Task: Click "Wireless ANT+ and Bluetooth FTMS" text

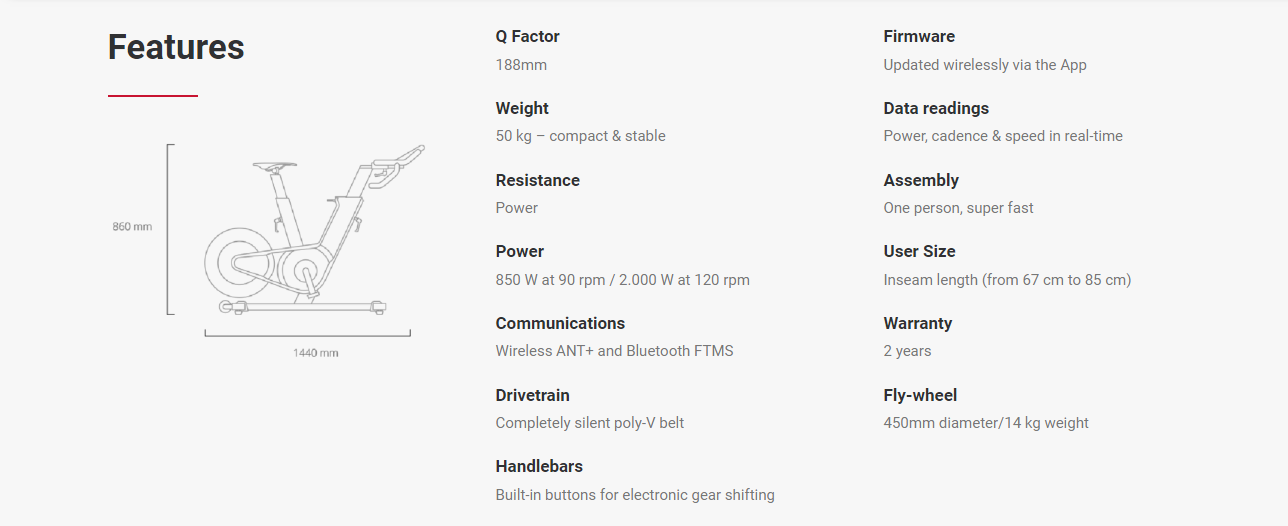Action: 614,351
